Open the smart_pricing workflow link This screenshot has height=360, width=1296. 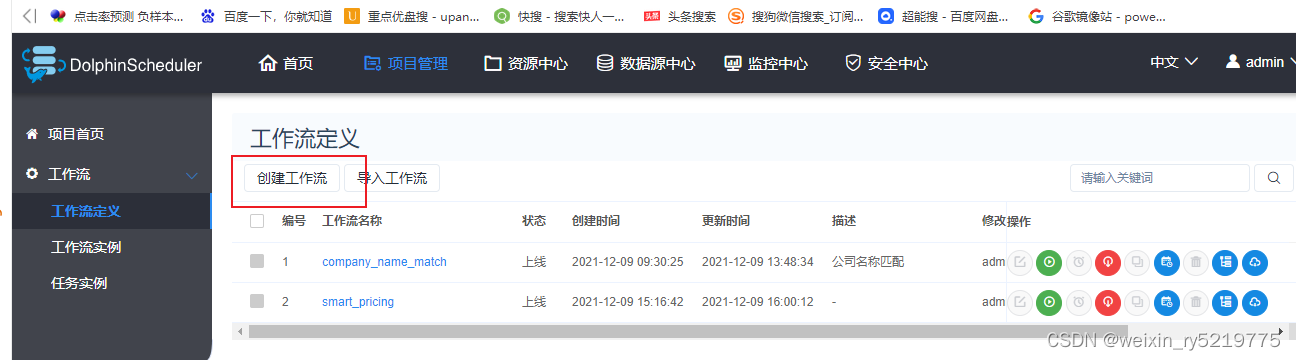click(358, 301)
